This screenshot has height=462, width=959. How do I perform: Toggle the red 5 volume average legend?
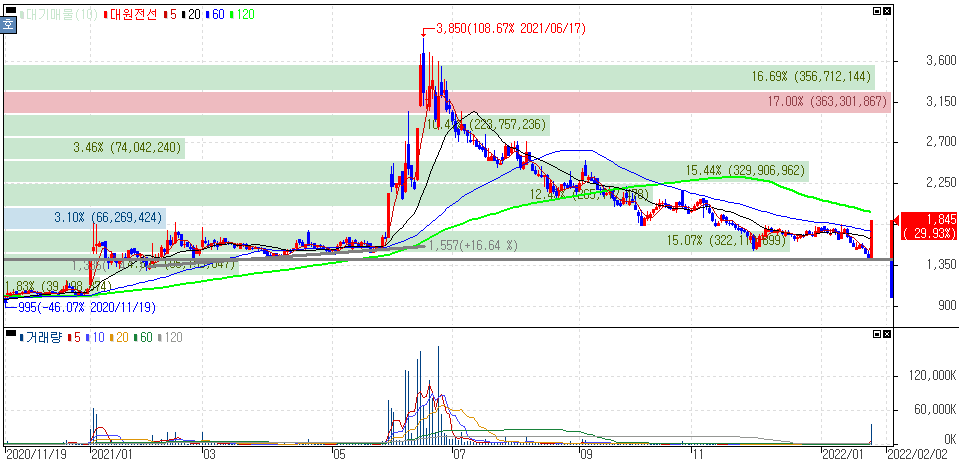click(76, 337)
